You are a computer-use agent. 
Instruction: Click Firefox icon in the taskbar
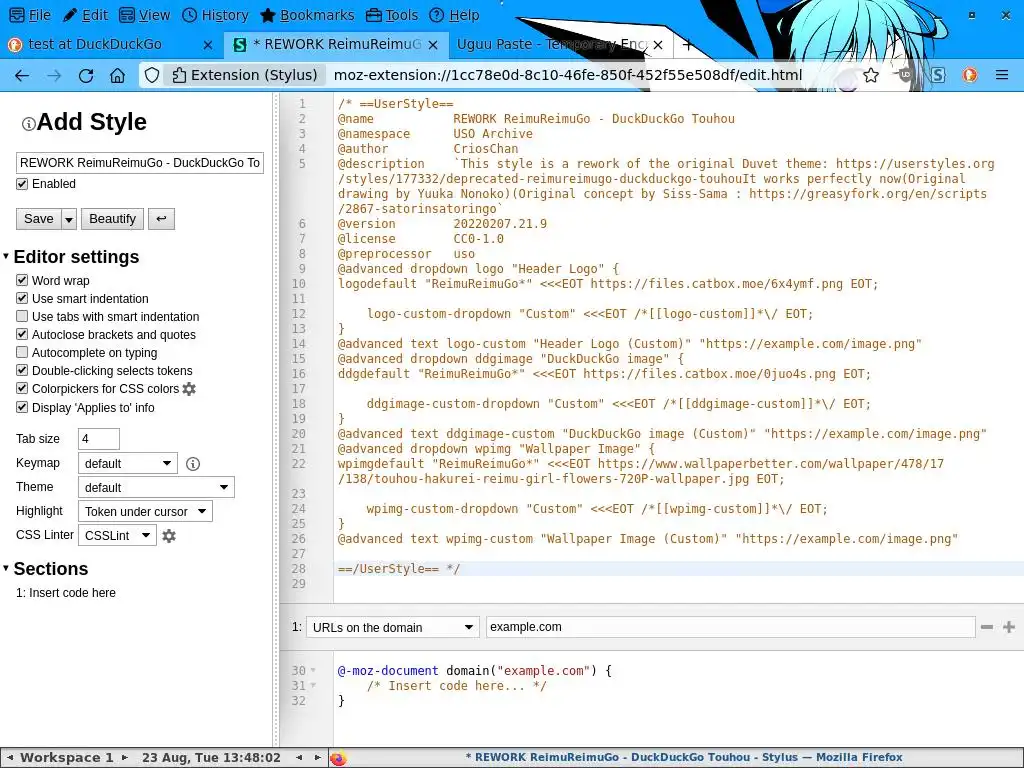coord(338,758)
